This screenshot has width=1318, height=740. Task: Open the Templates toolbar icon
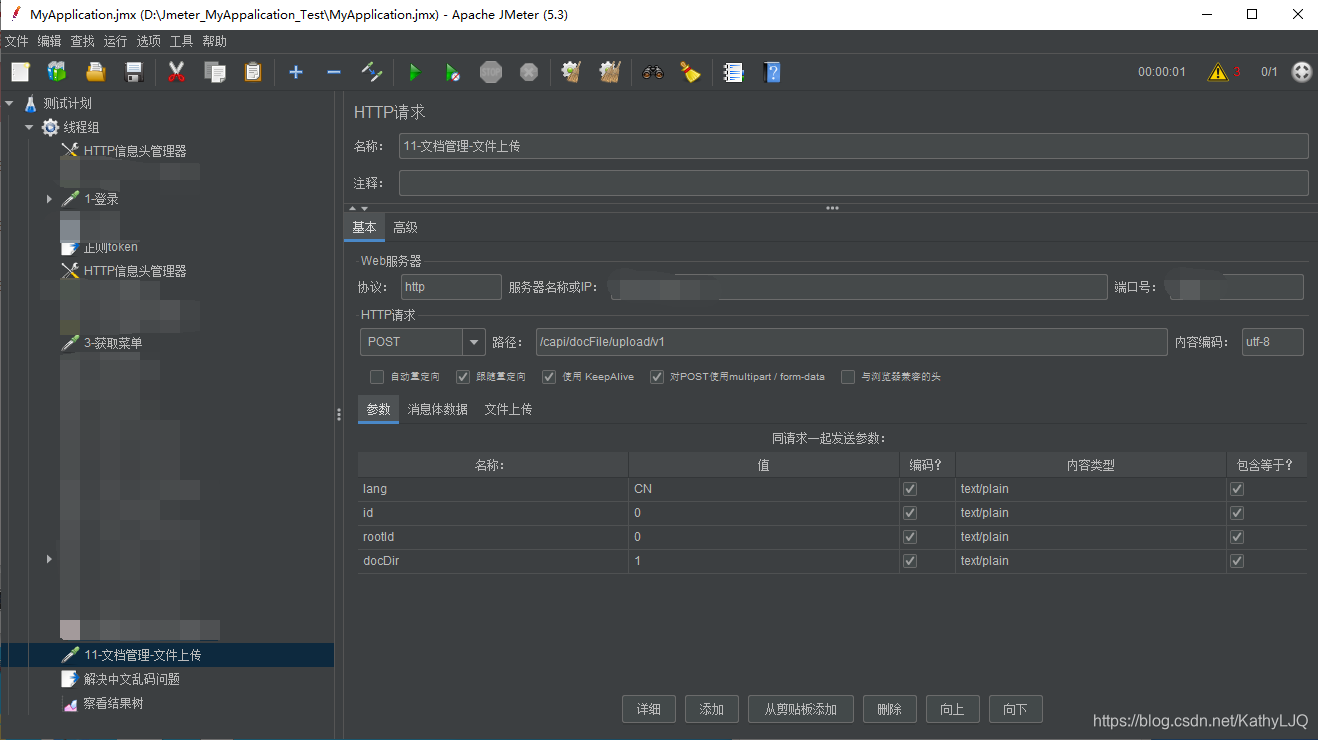(57, 72)
